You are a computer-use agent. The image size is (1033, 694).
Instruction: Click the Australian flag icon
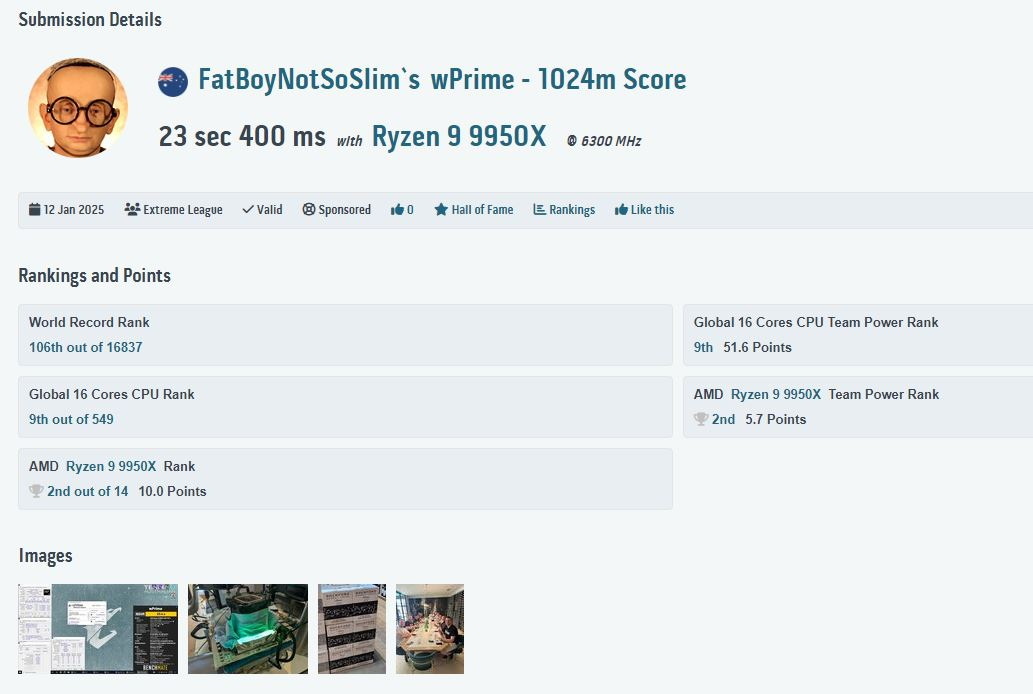(173, 82)
